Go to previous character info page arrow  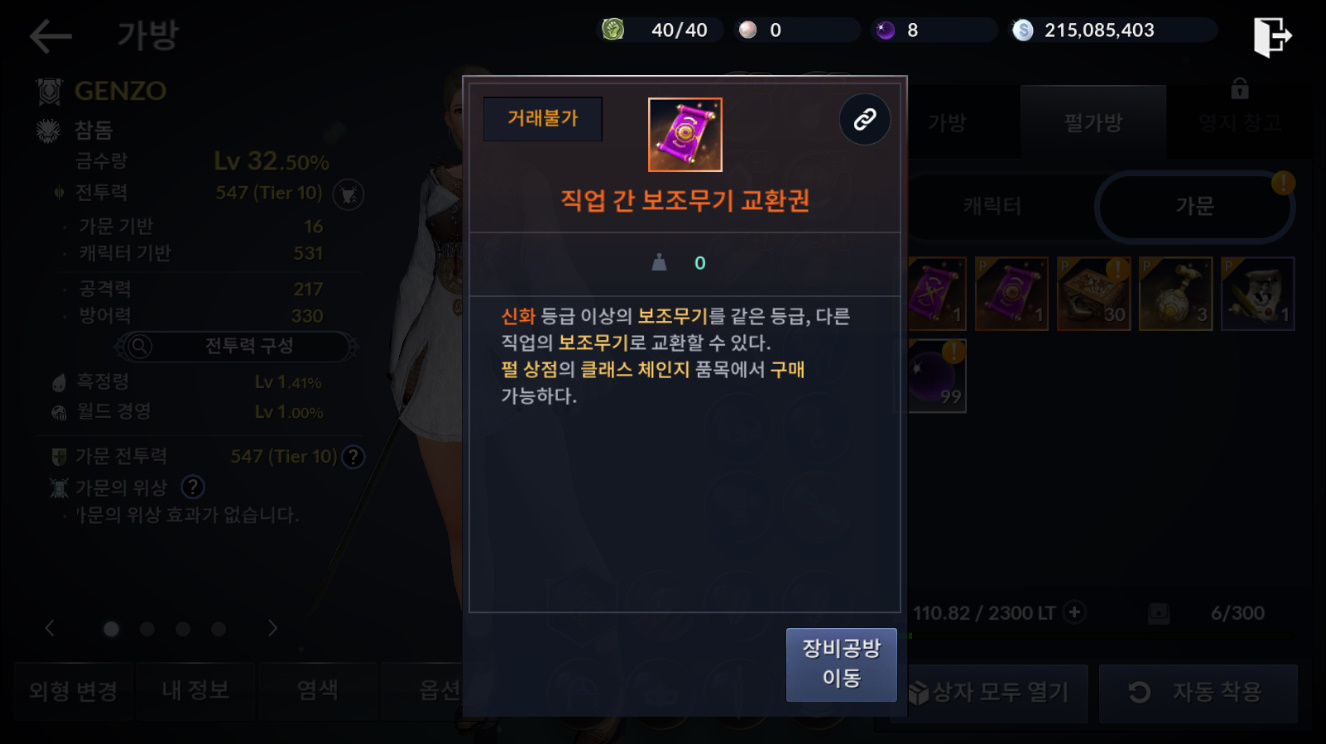coord(50,628)
